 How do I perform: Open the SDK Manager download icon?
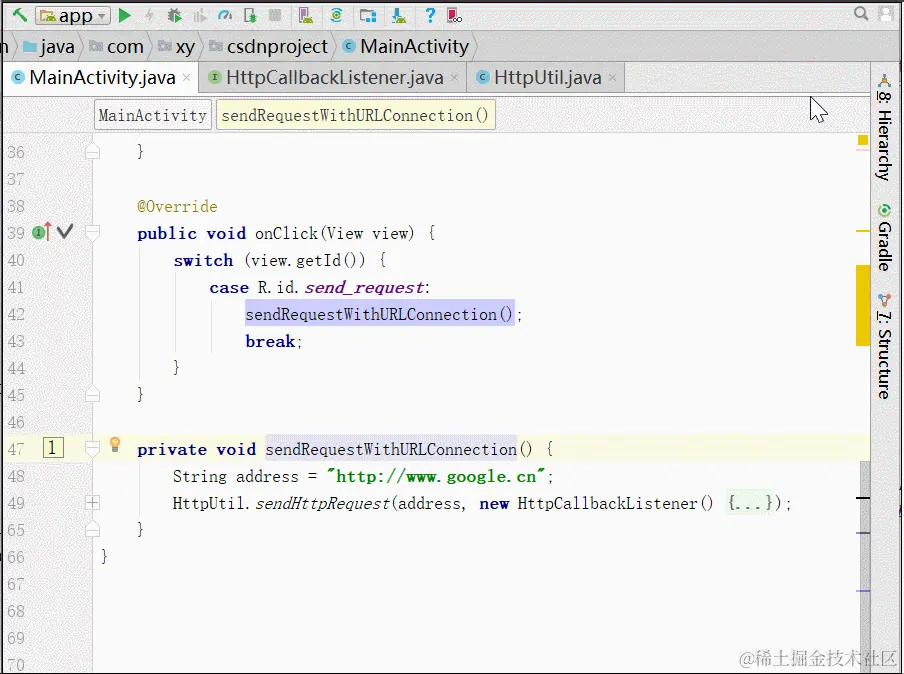coord(399,16)
